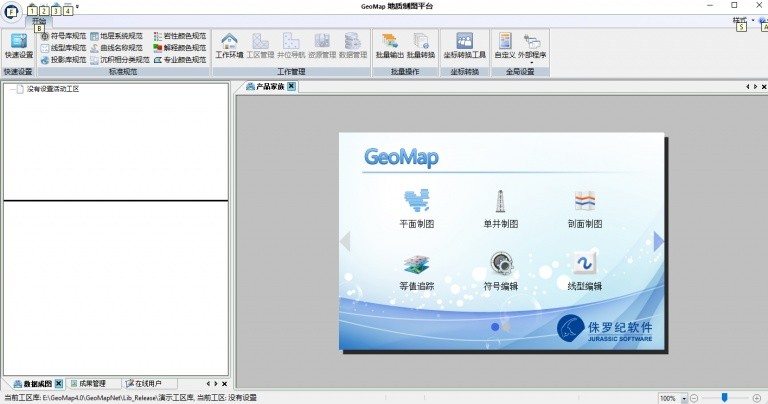Launch 单井制图 single well mapping
768x404 pixels.
501,208
